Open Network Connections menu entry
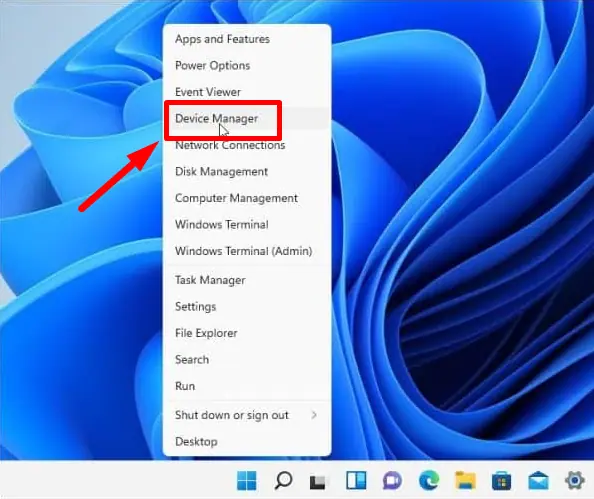Image resolution: width=594 pixels, height=499 pixels. [x=247, y=145]
